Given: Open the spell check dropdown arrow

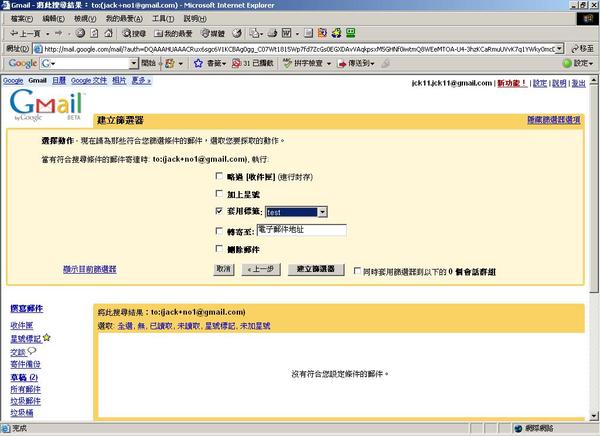Looking at the screenshot, I should tap(329, 64).
